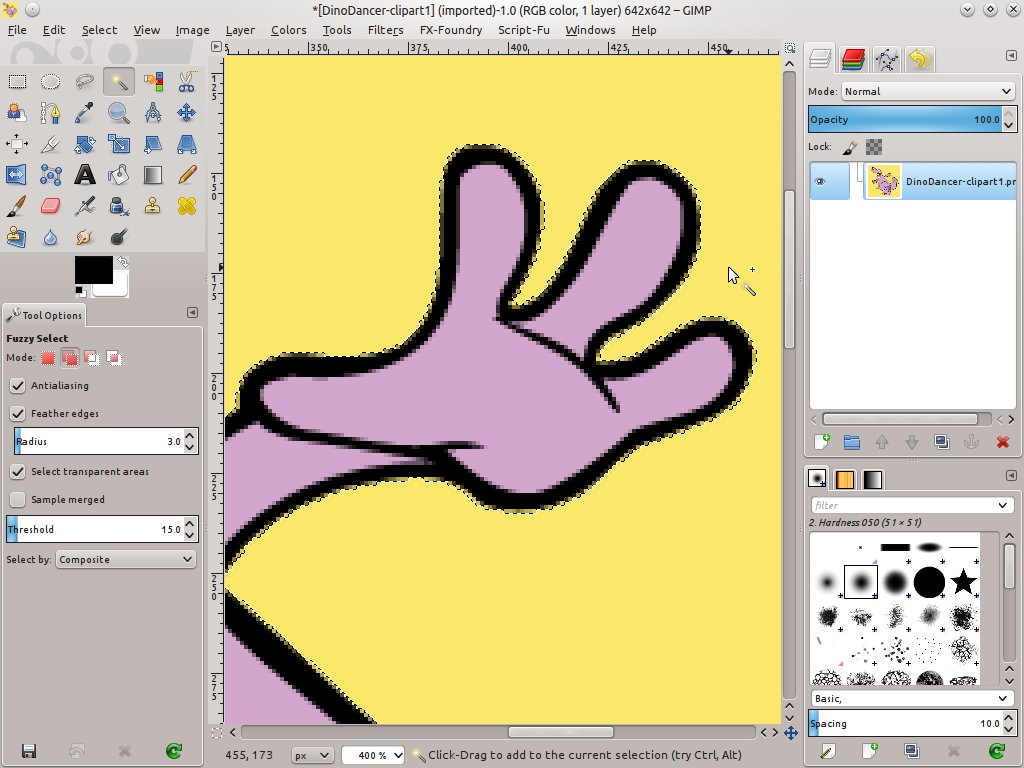Select the Fuzzy Select tool
This screenshot has width=1024, height=768.
119,81
